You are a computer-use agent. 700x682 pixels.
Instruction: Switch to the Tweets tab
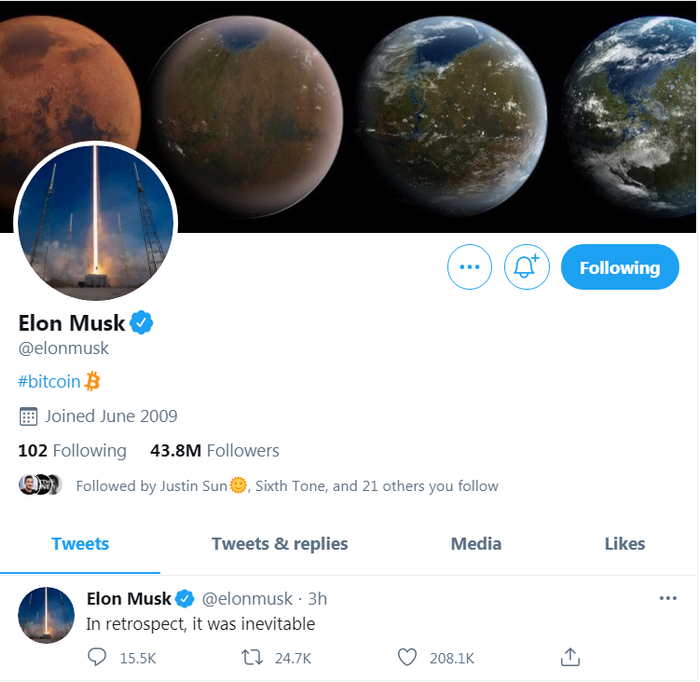pos(80,544)
